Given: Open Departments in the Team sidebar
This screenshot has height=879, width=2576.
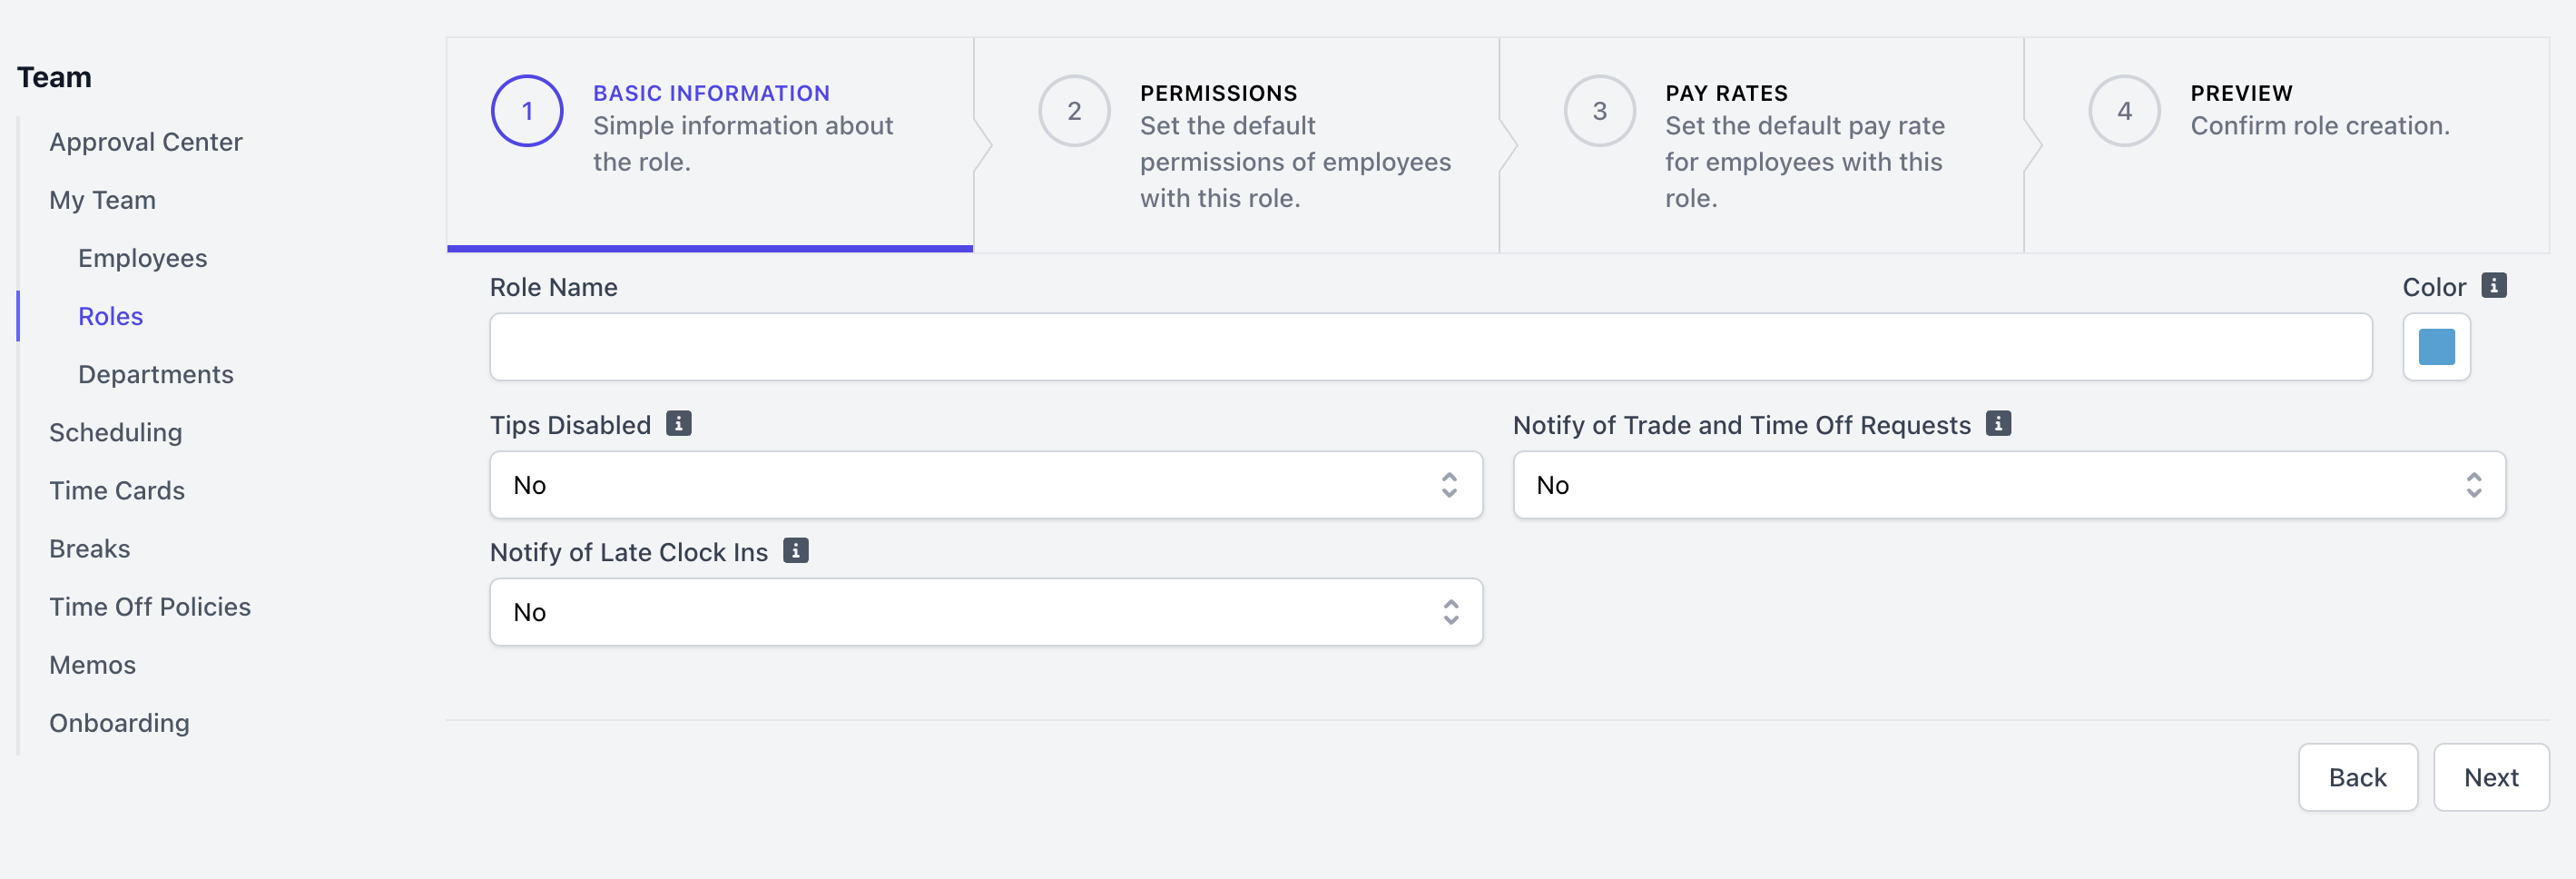Looking at the screenshot, I should click(156, 374).
